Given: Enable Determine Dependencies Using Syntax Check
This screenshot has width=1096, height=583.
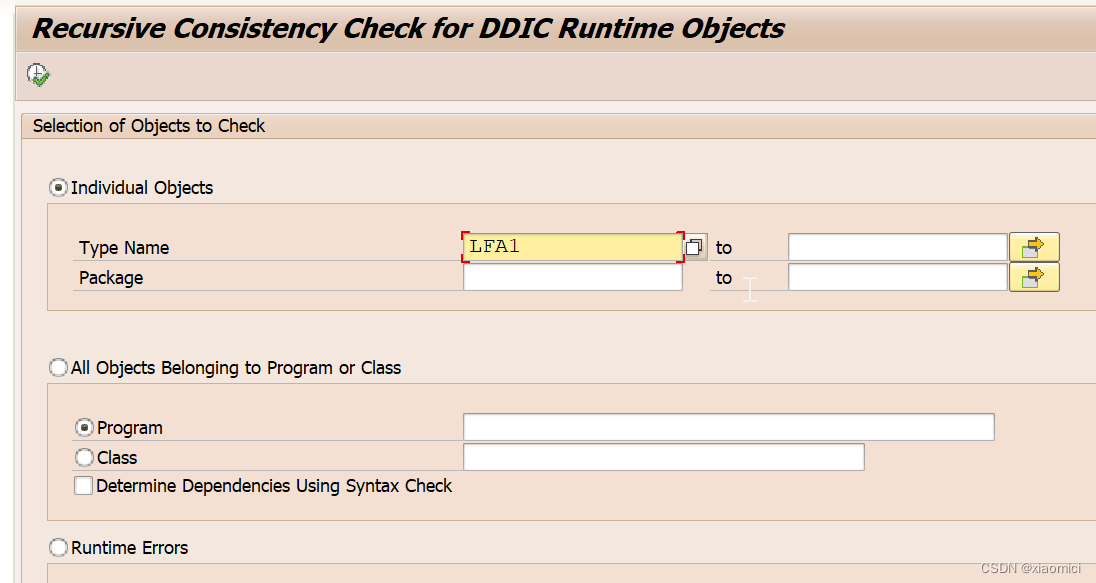Looking at the screenshot, I should [x=84, y=485].
